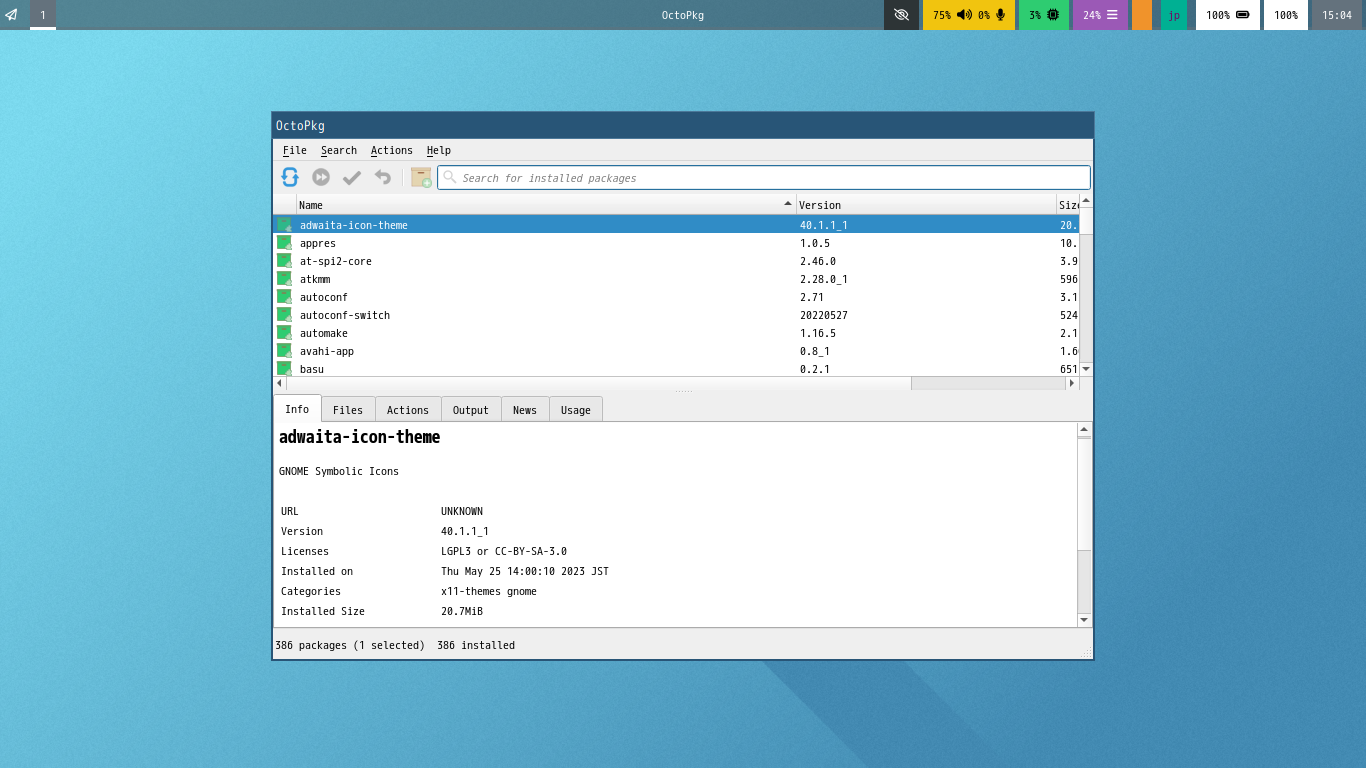Click the sync database toolbar icon
Viewport: 1366px width, 768px height.
click(x=290, y=177)
